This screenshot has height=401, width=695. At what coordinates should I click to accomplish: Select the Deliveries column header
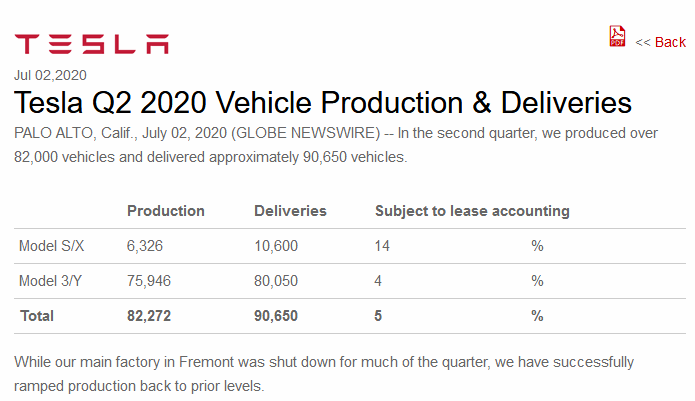point(290,211)
